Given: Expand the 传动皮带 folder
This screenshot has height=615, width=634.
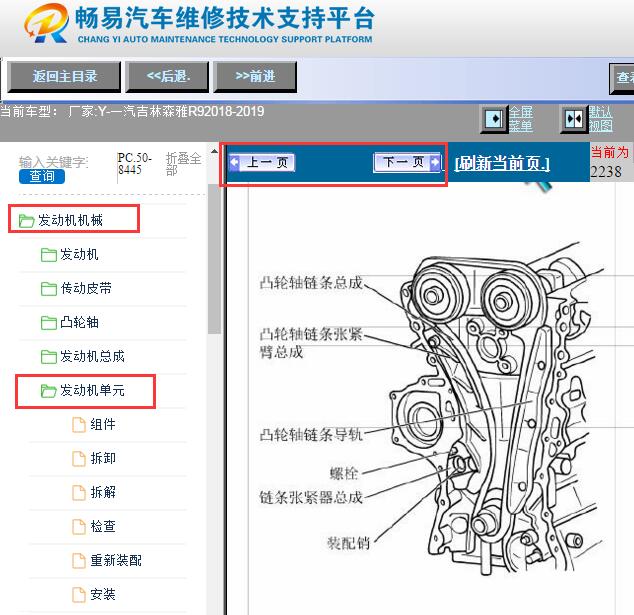Looking at the screenshot, I should pos(86,288).
